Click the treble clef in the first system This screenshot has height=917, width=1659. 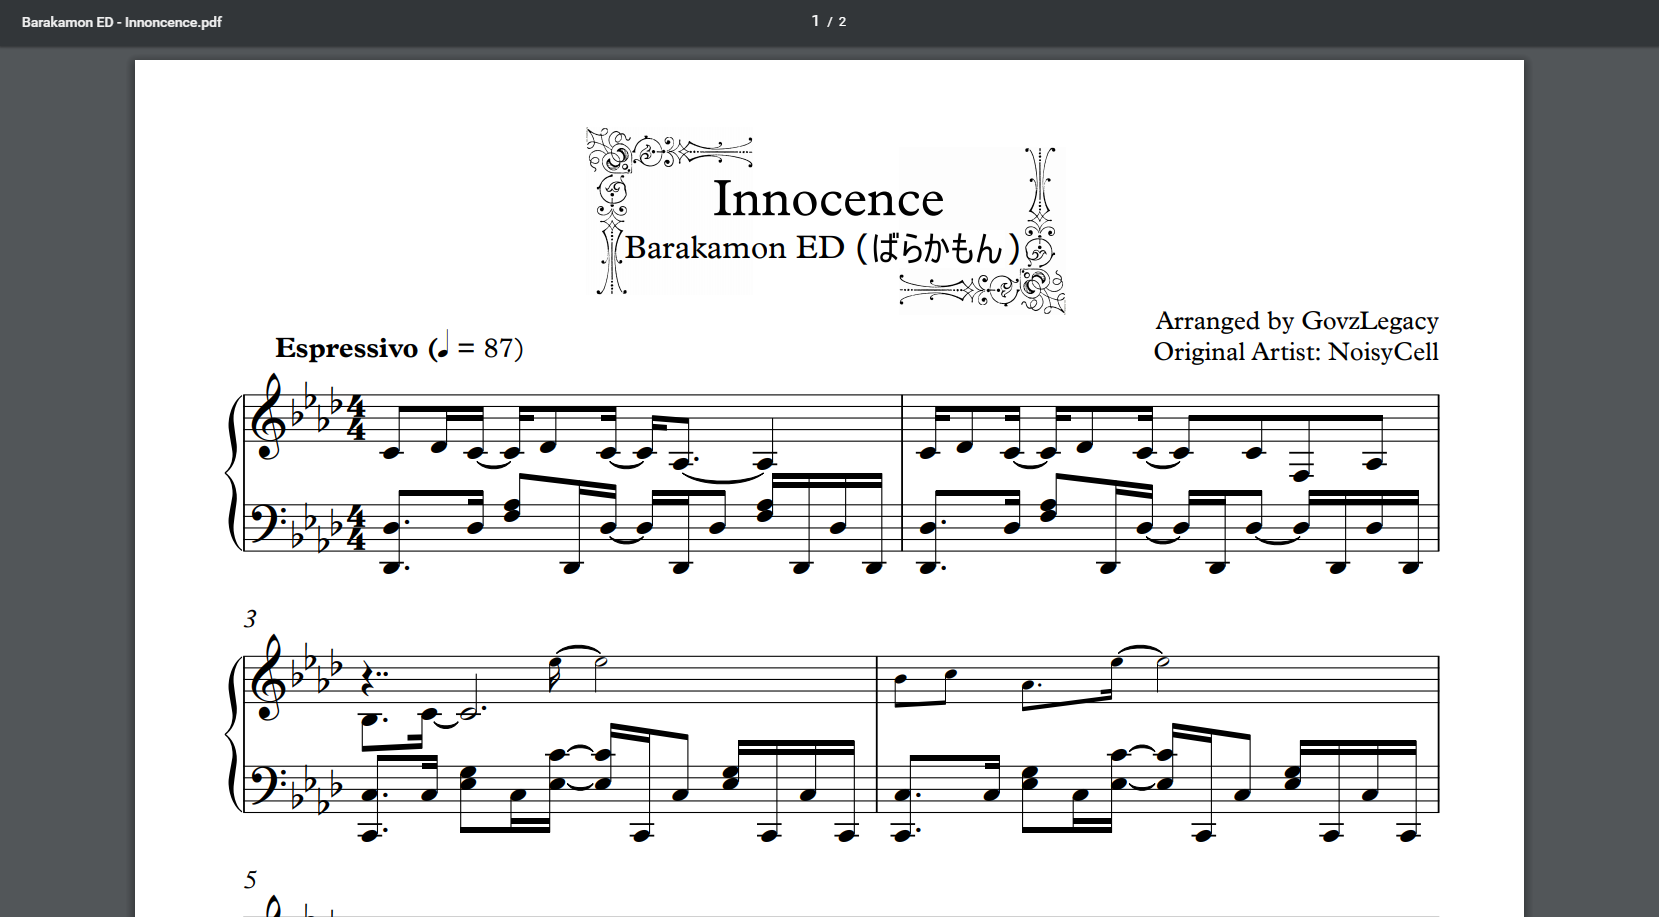pyautogui.click(x=269, y=418)
